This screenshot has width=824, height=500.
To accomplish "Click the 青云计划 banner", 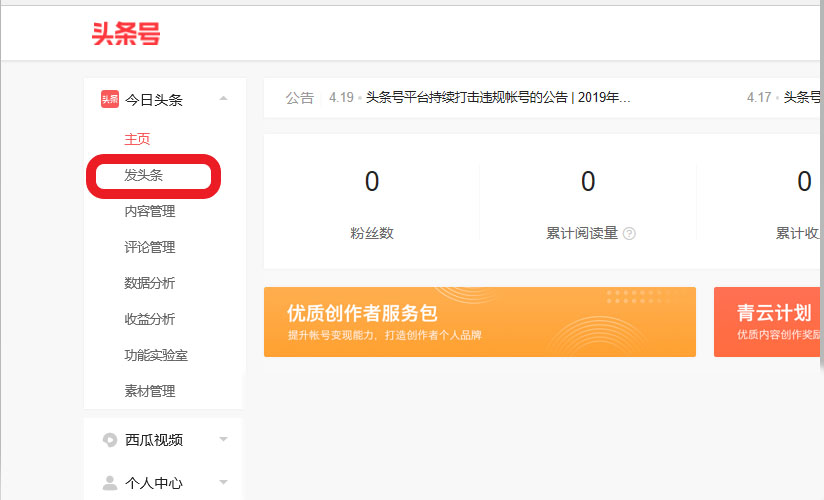I will coord(767,322).
